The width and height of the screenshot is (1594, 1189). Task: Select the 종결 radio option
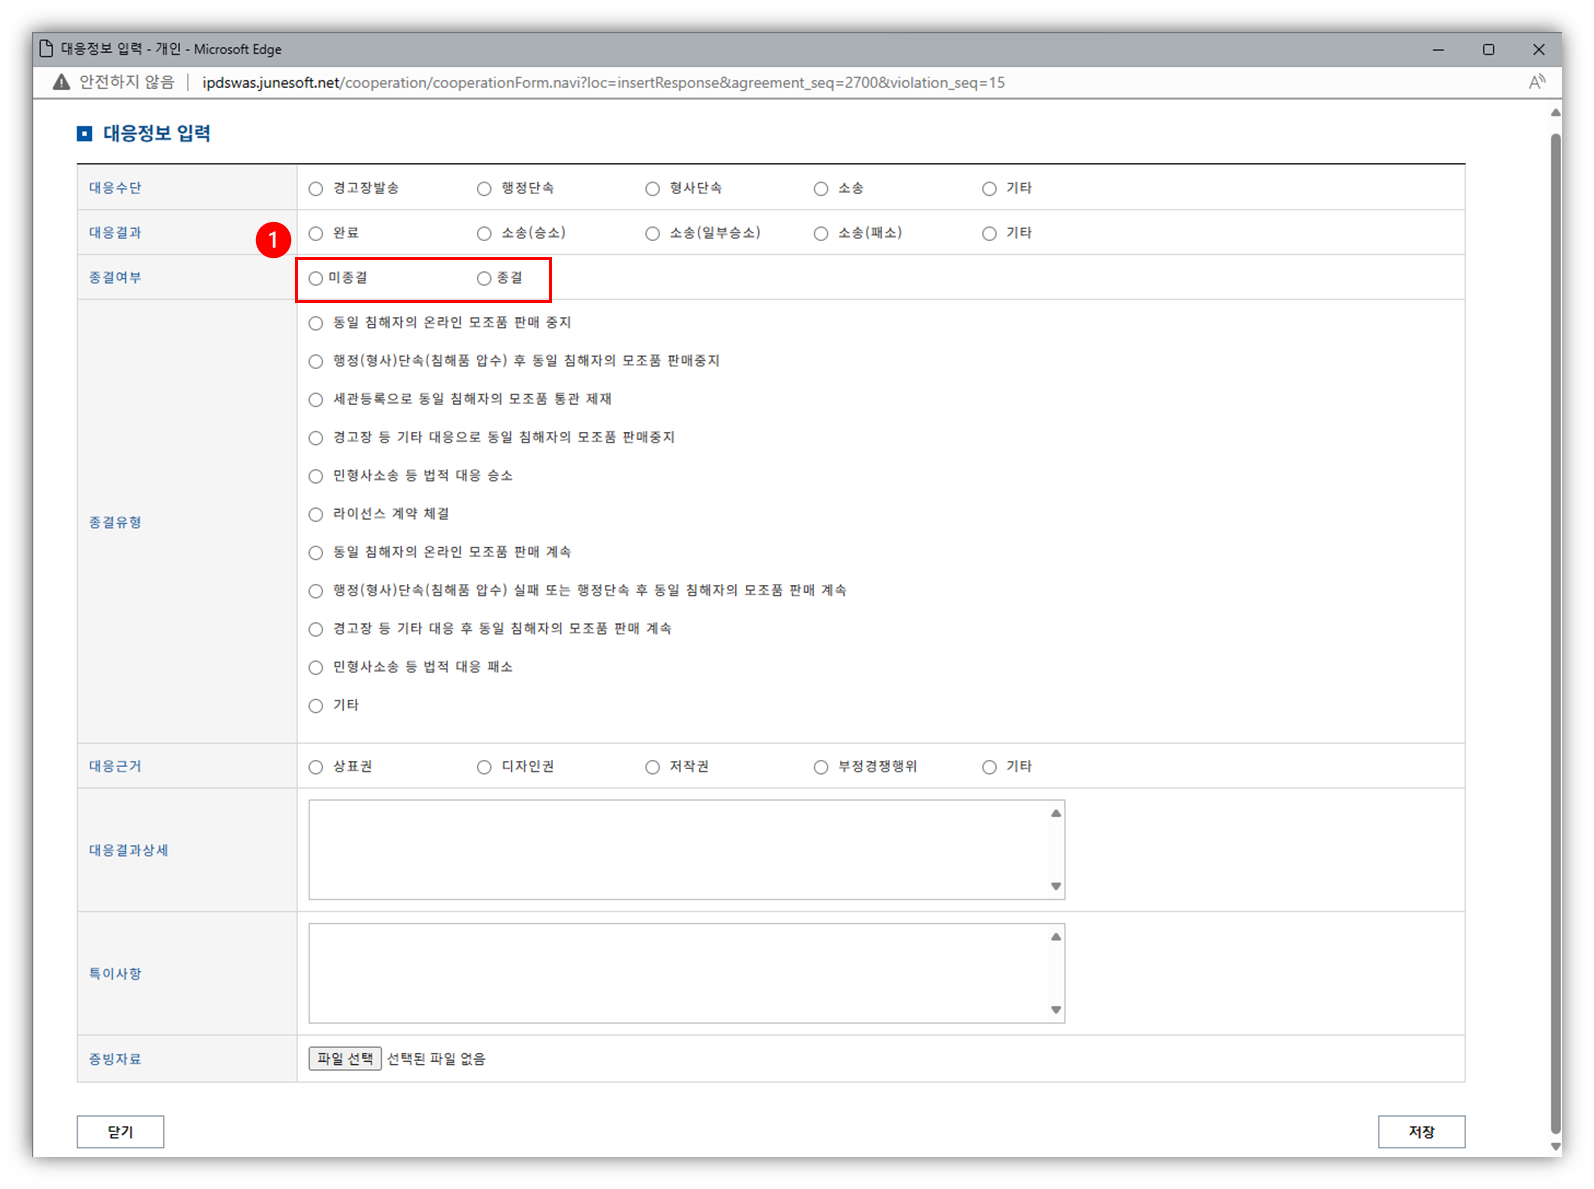coord(484,279)
